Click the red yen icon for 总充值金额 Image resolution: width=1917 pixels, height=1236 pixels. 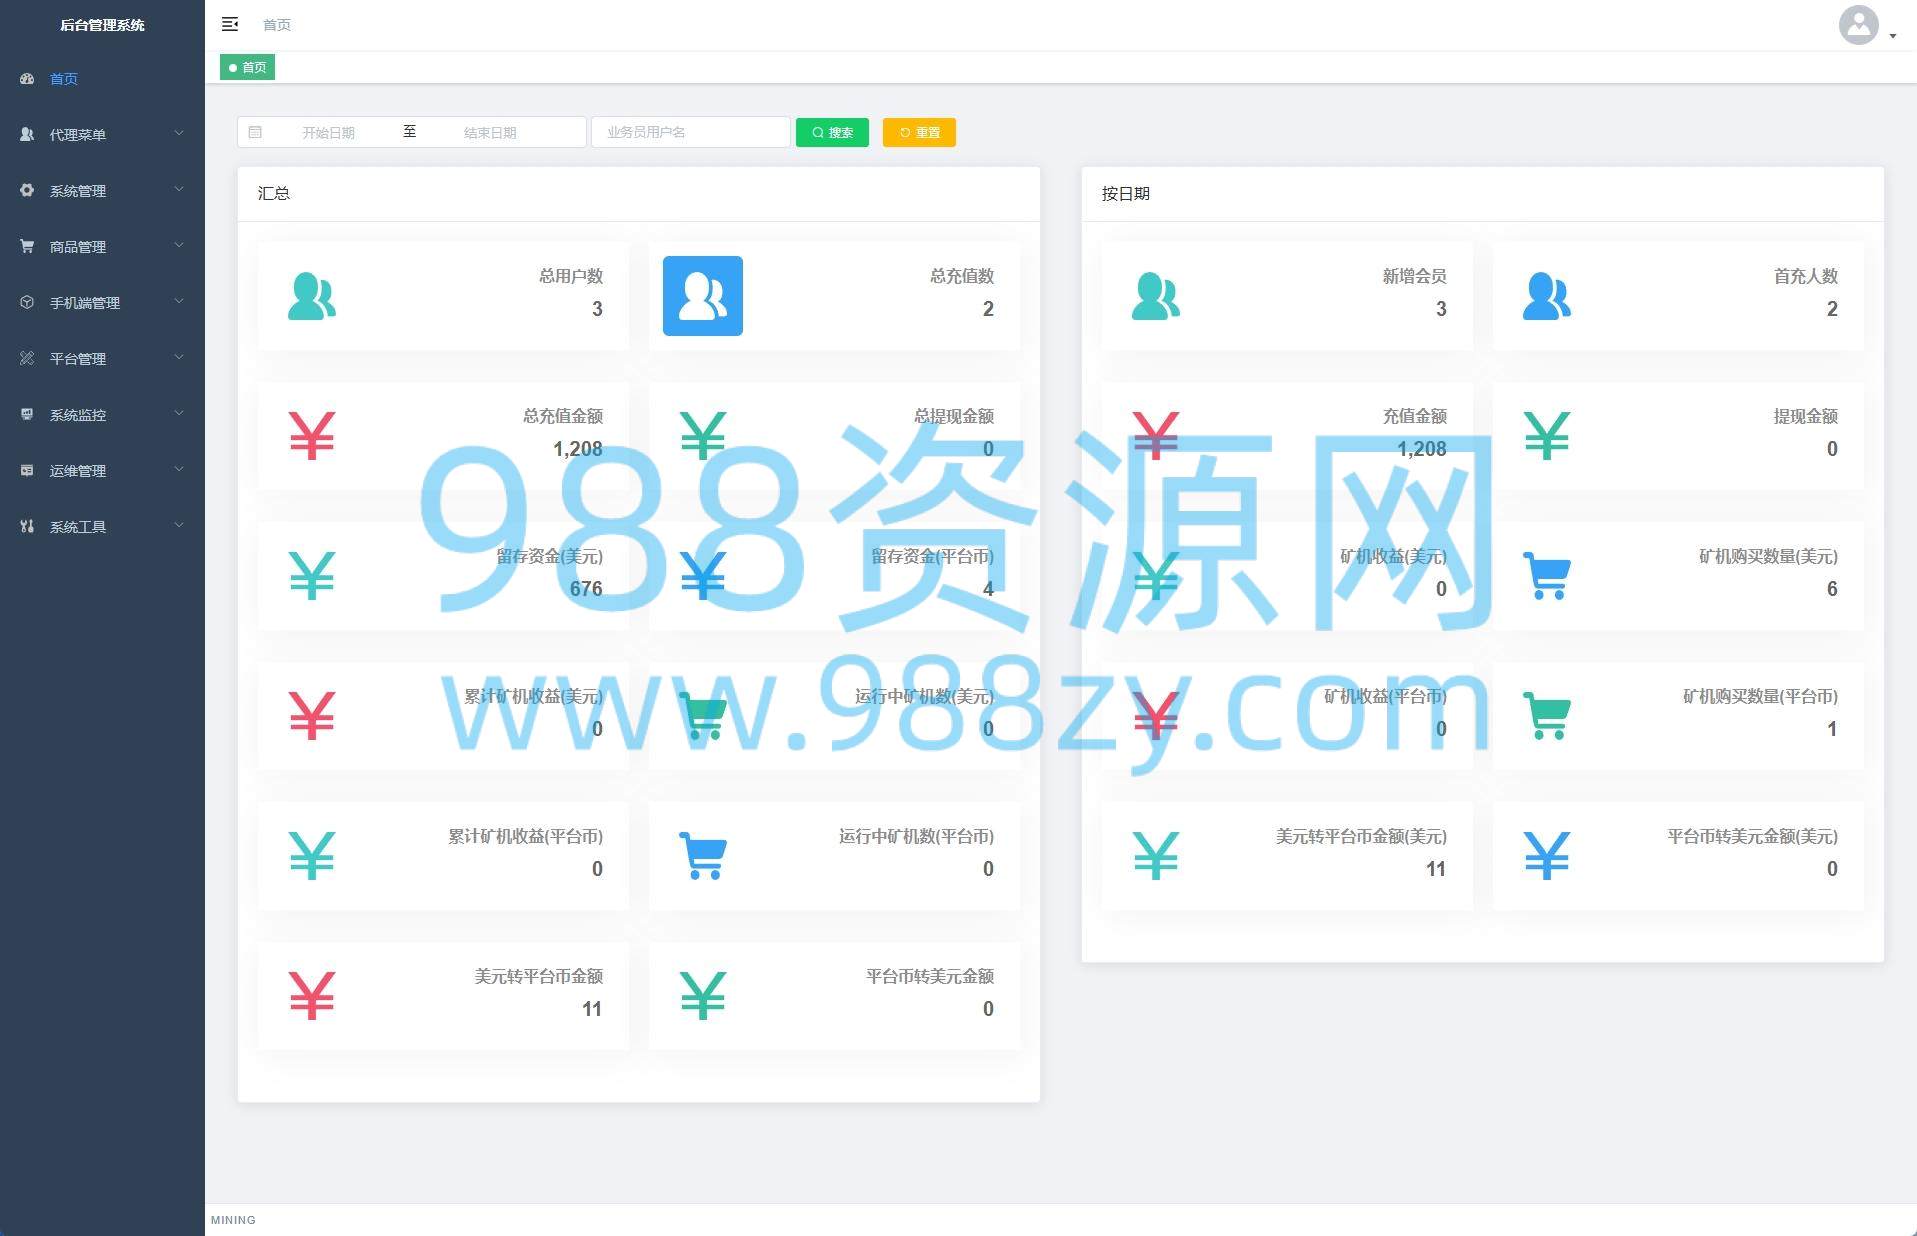pyautogui.click(x=312, y=436)
